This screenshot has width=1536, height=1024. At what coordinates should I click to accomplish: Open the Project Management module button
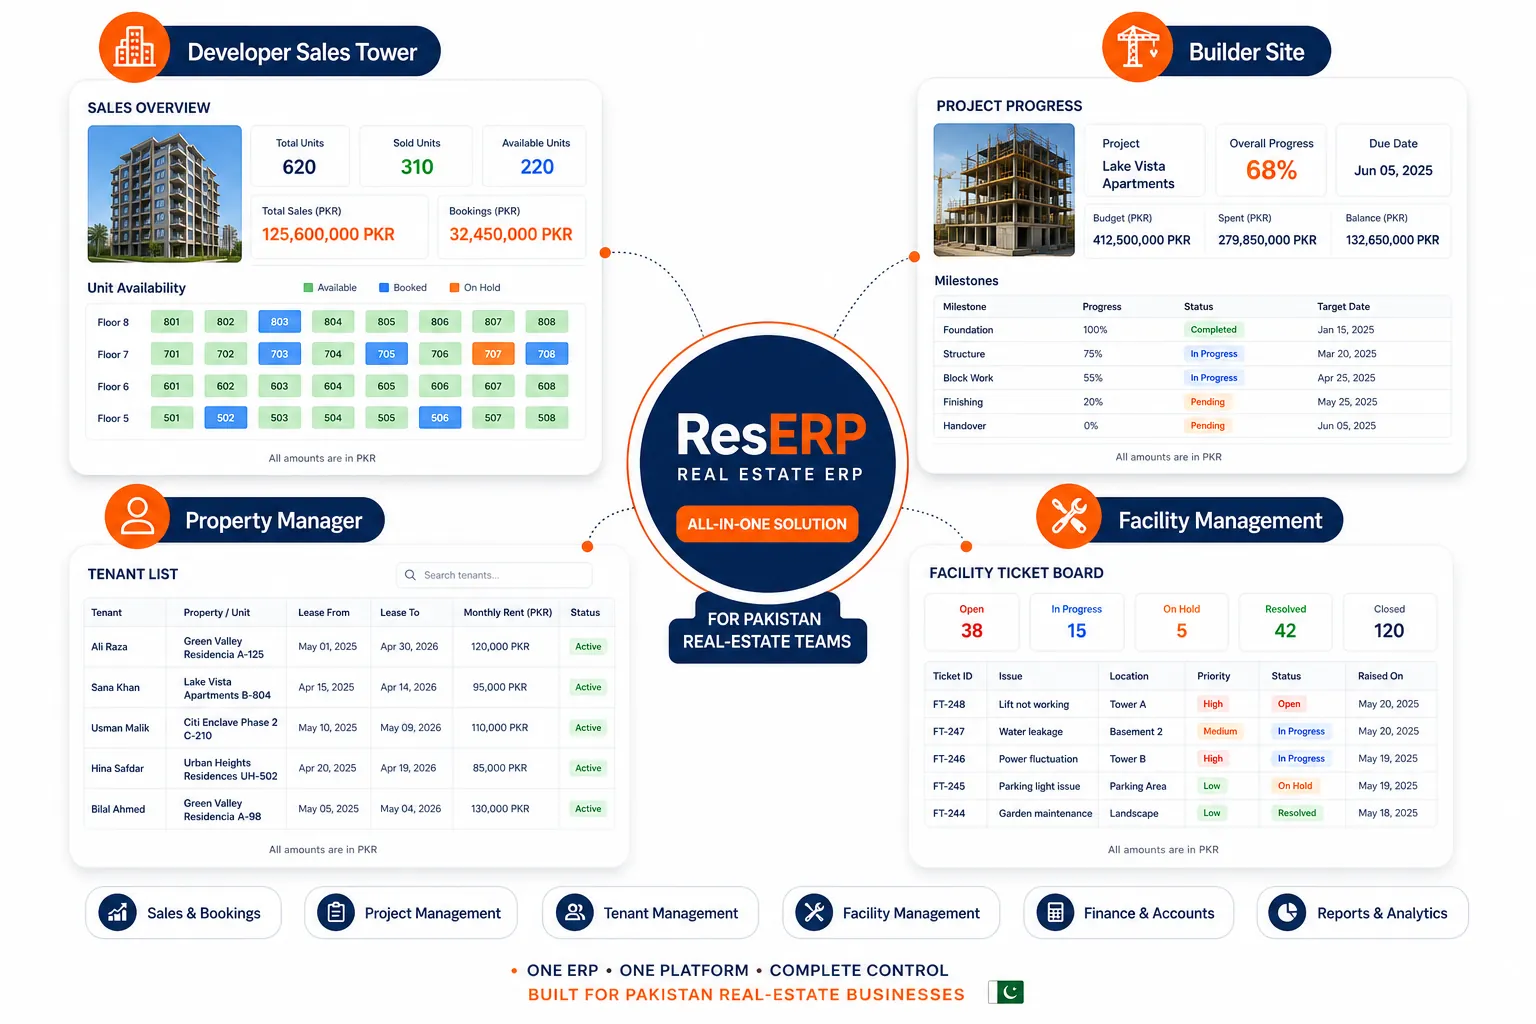pos(411,912)
